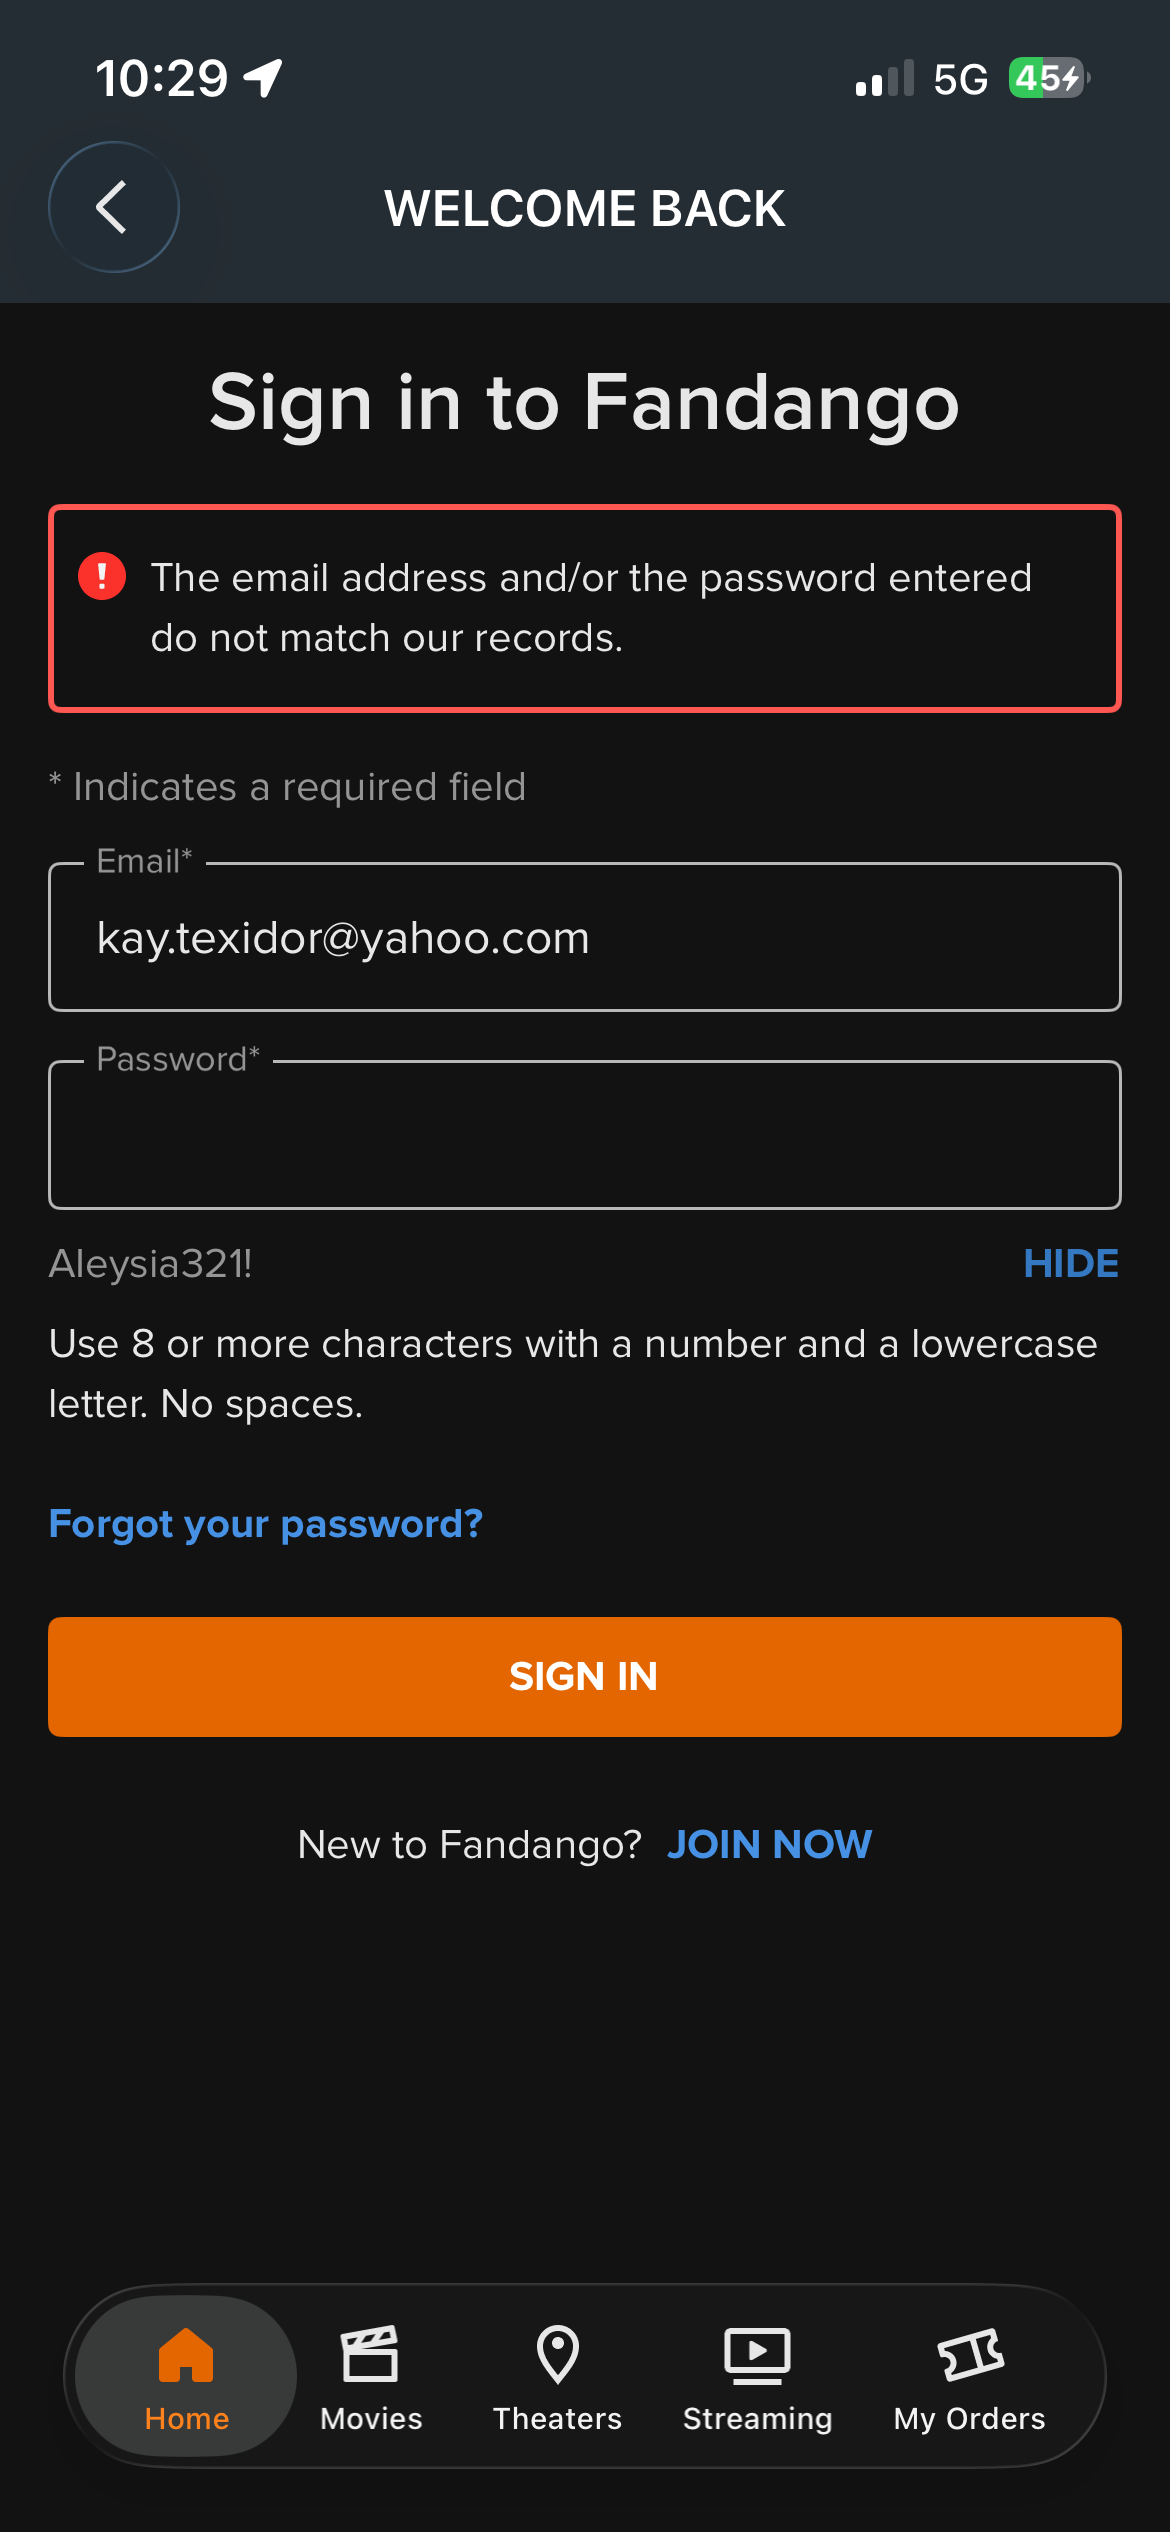
Task: Open the Streaming screen icon
Action: click(757, 2355)
